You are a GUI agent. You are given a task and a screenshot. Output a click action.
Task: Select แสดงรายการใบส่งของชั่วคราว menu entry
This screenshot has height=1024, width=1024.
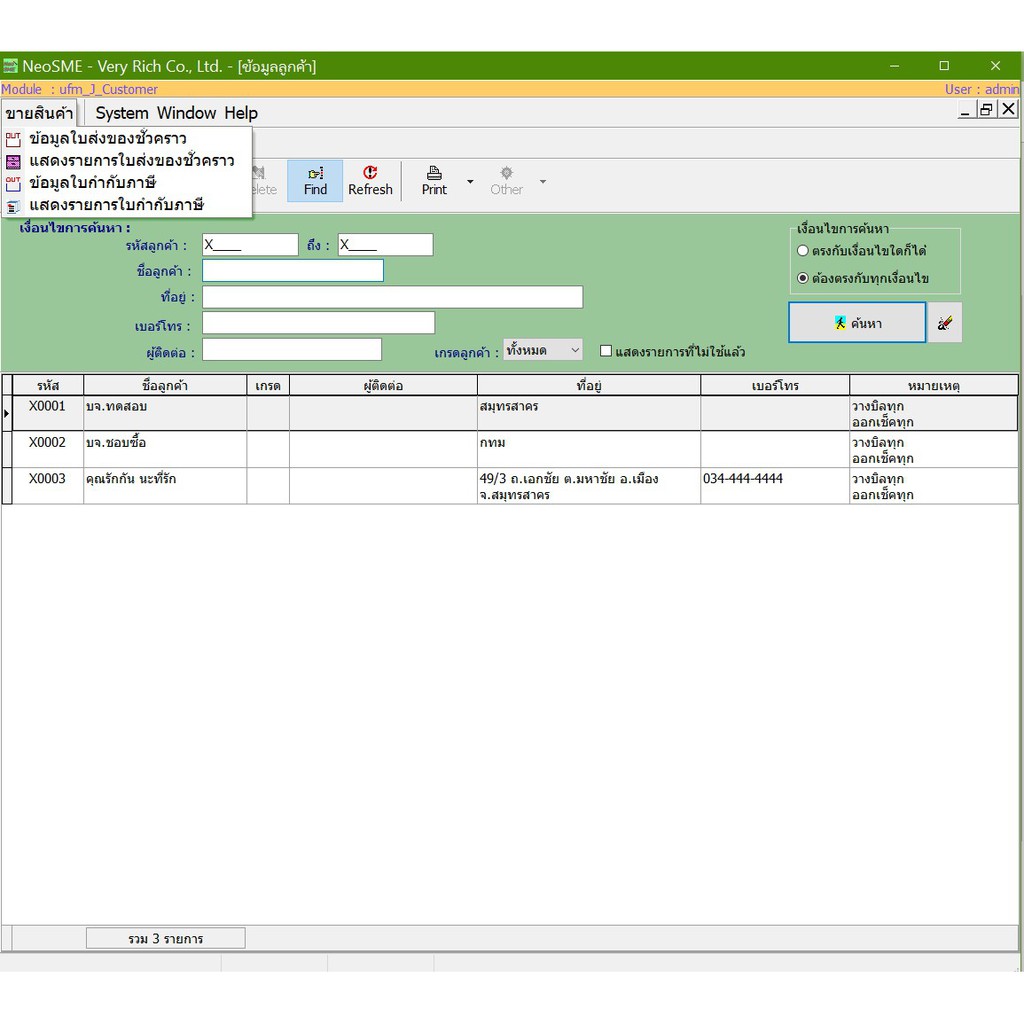coord(127,161)
